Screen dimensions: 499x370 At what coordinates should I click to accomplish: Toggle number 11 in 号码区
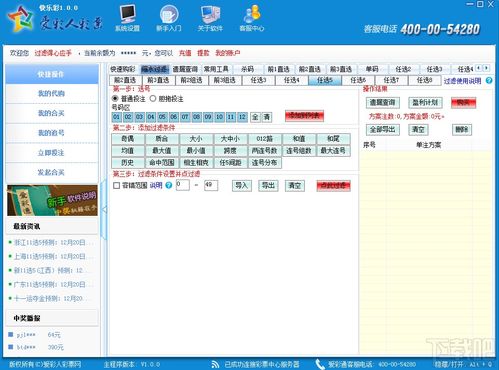coord(231,117)
